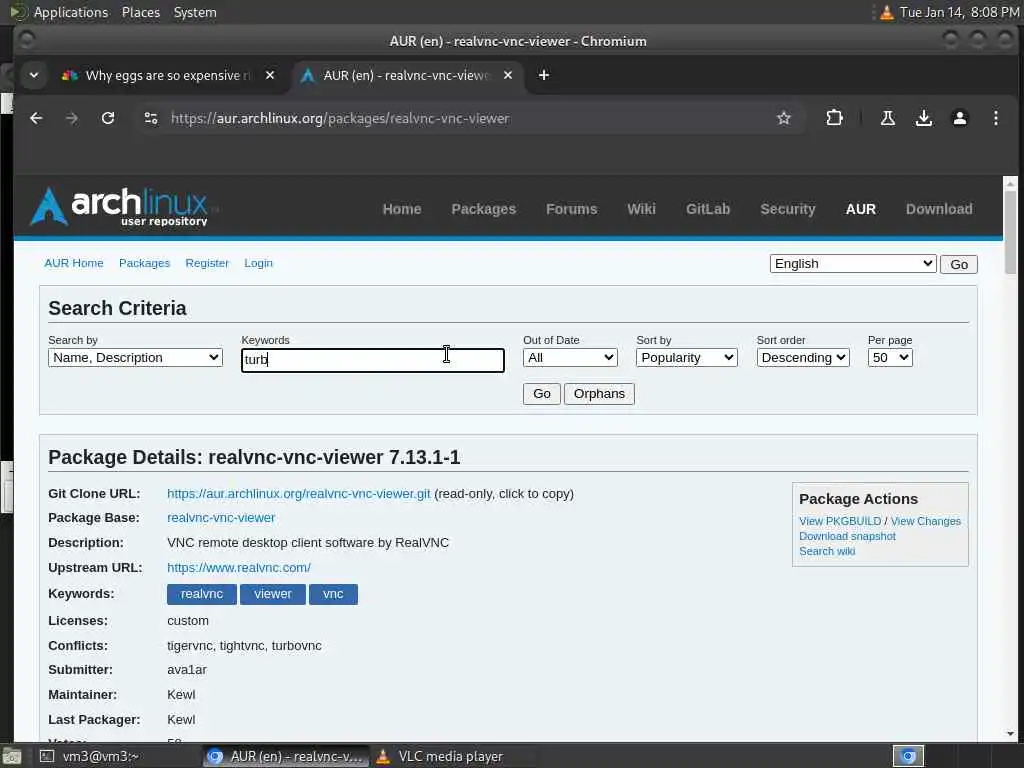Screen dimensions: 1024x768
Task: Open Security in the Arch navigation
Action: tap(788, 209)
